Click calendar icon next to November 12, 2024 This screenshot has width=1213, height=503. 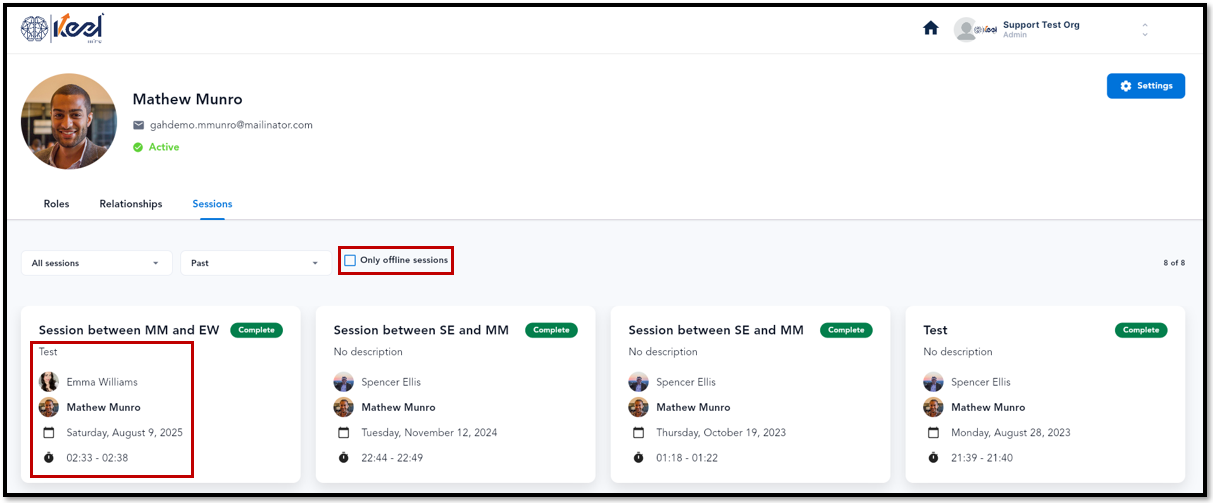click(x=344, y=433)
